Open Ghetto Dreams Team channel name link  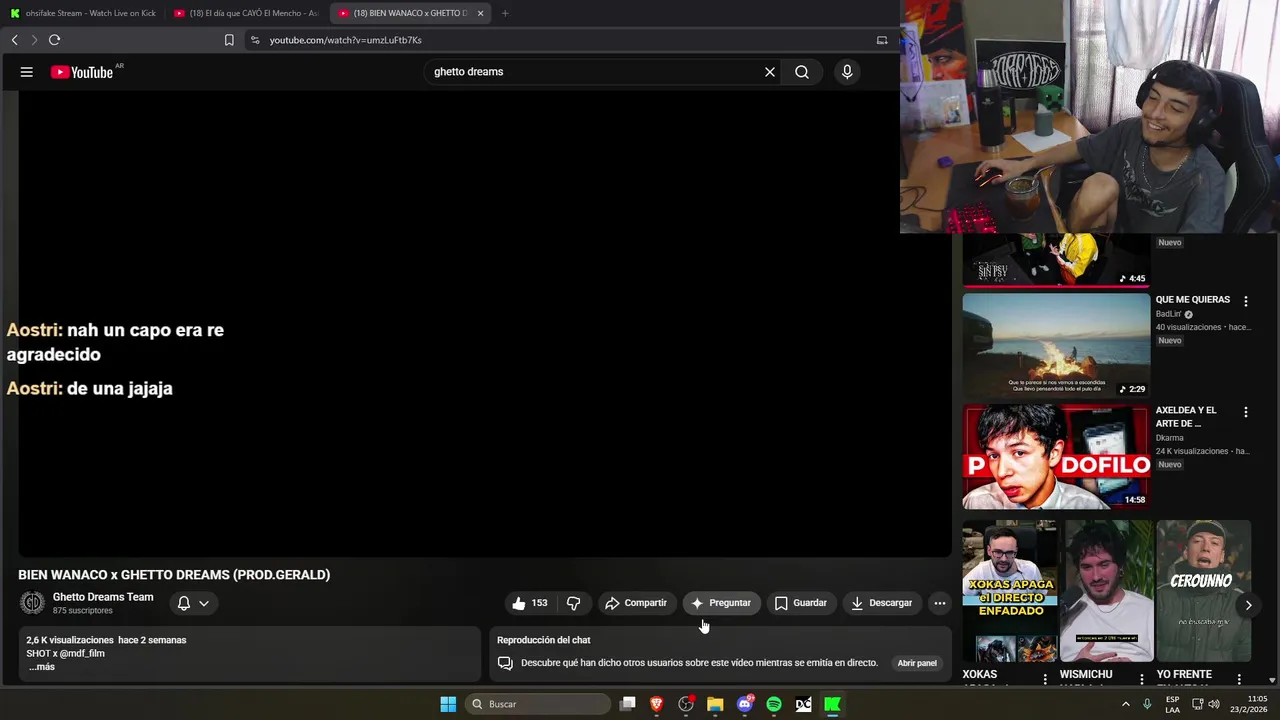[103, 597]
